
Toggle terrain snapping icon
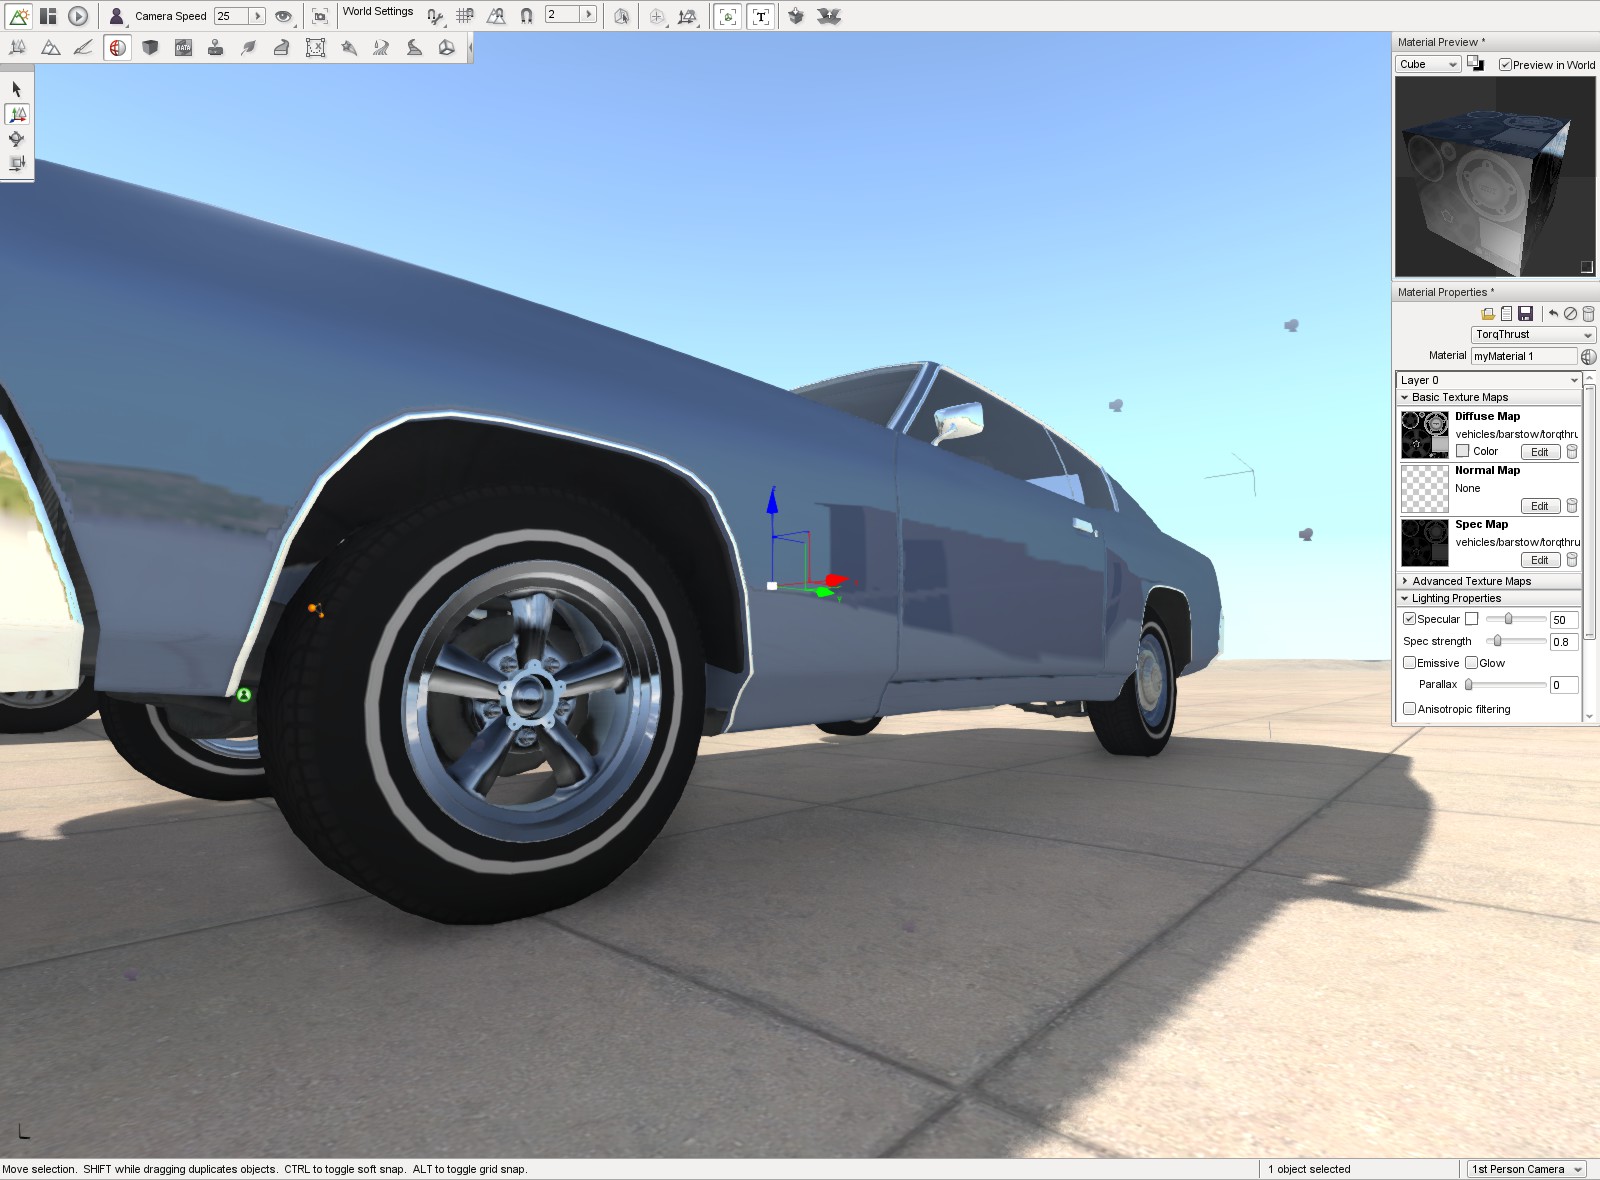pyautogui.click(x=496, y=16)
